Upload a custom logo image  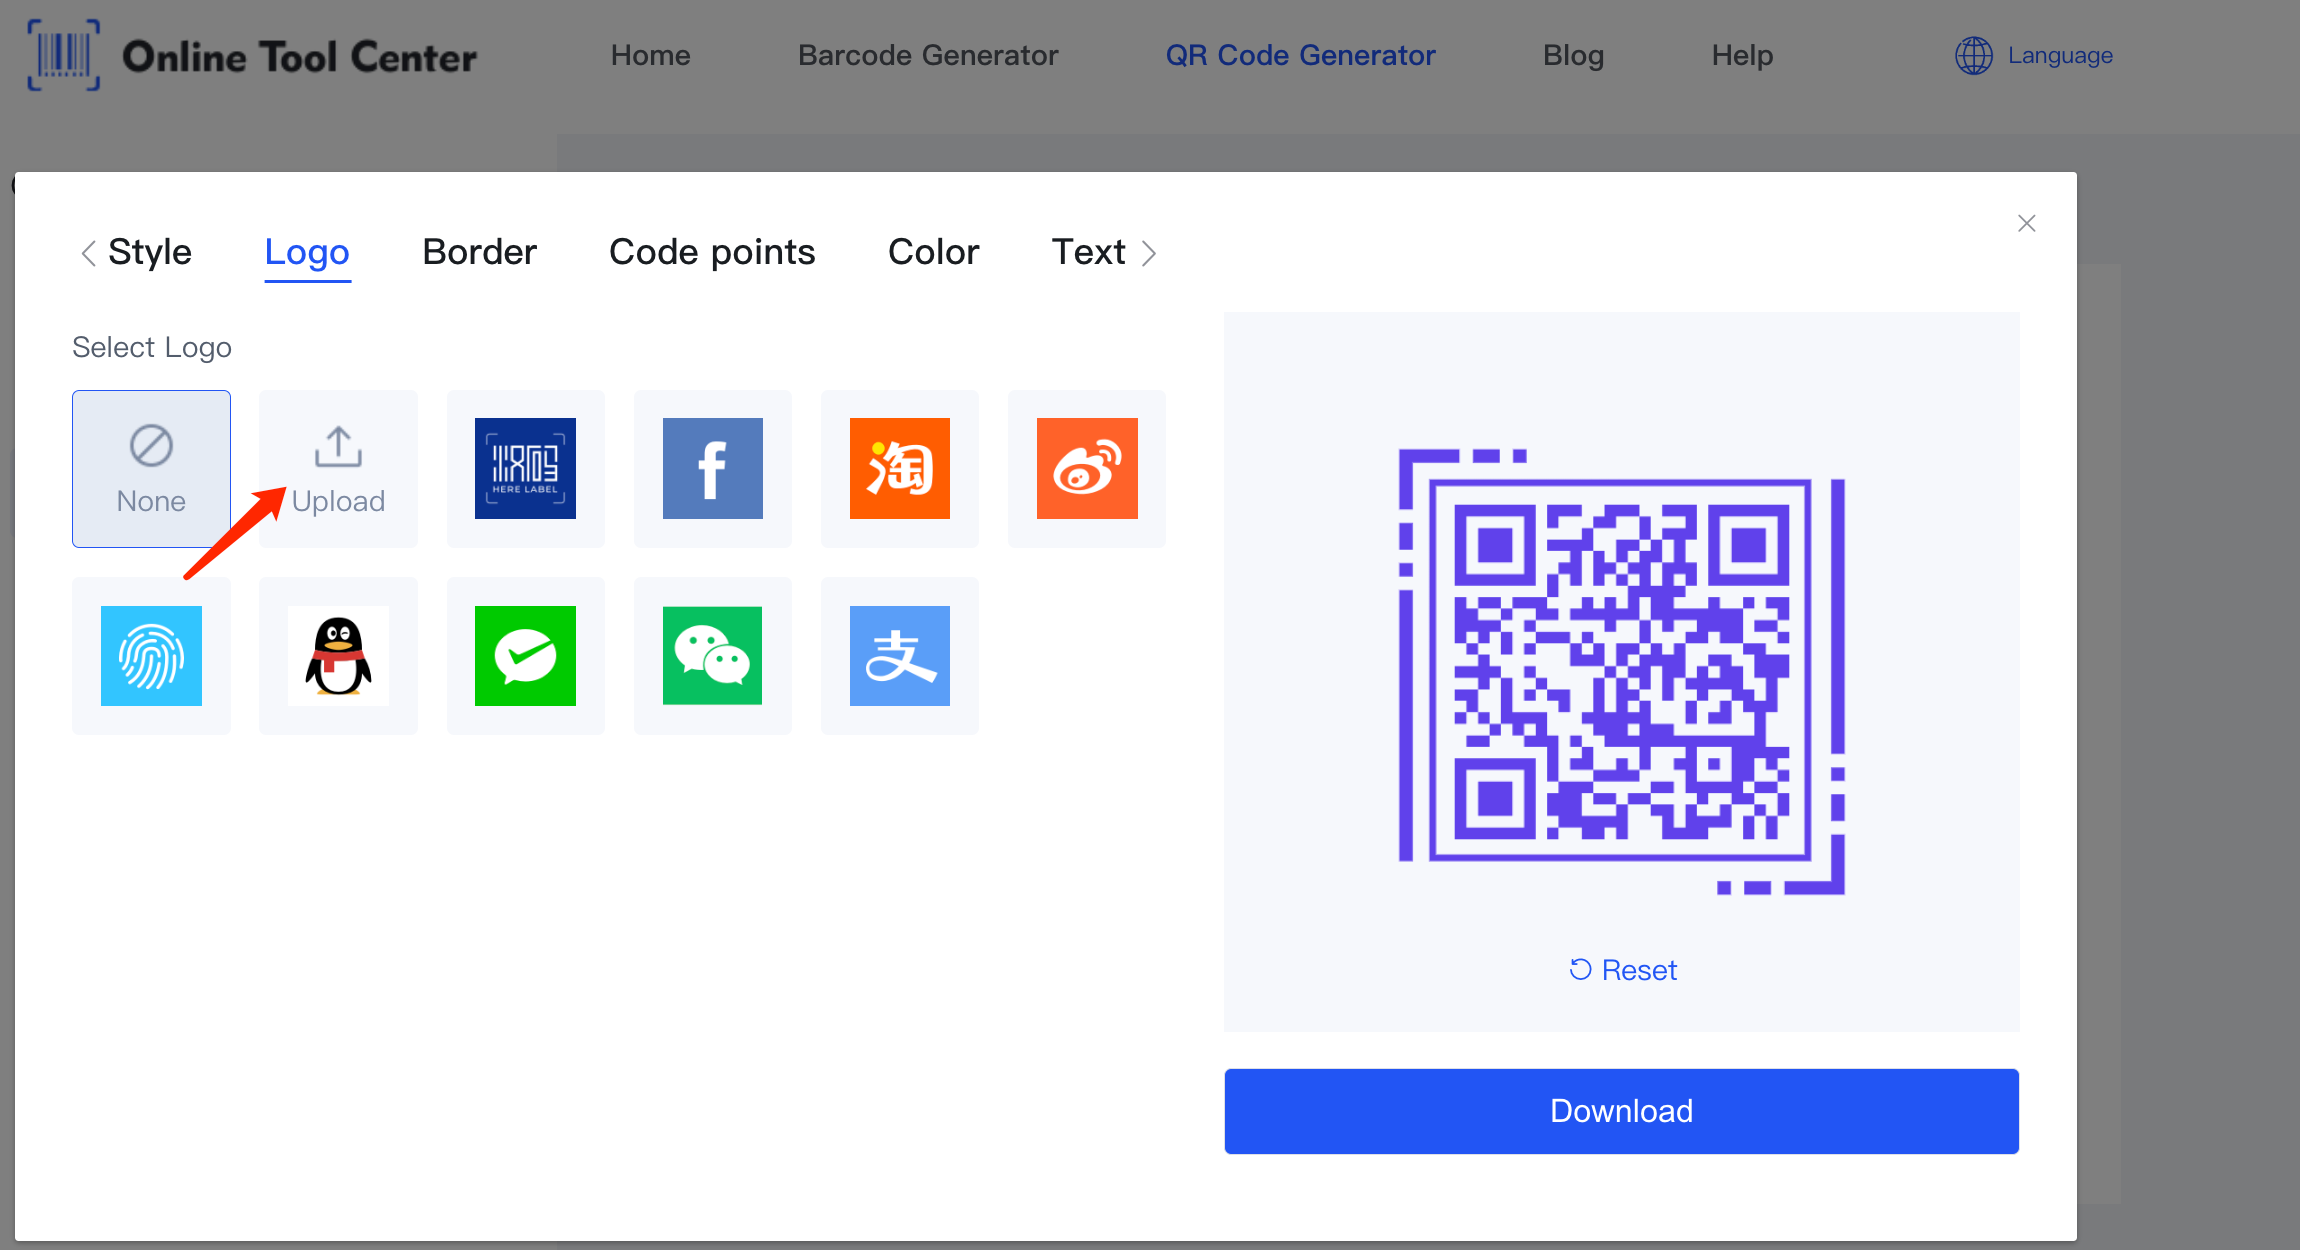tap(337, 466)
